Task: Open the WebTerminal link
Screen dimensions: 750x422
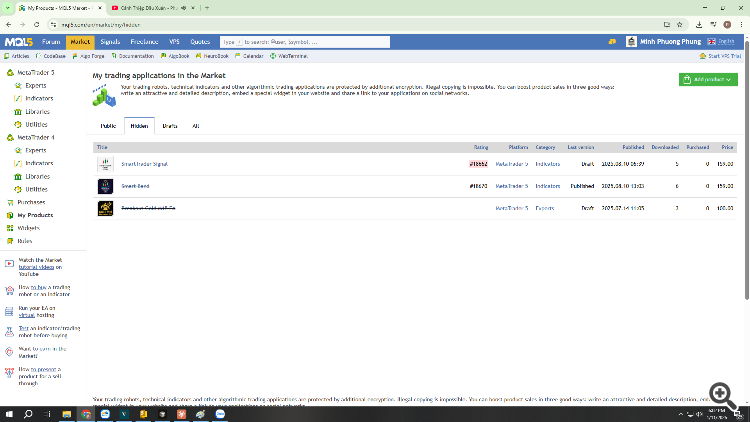Action: pos(289,56)
